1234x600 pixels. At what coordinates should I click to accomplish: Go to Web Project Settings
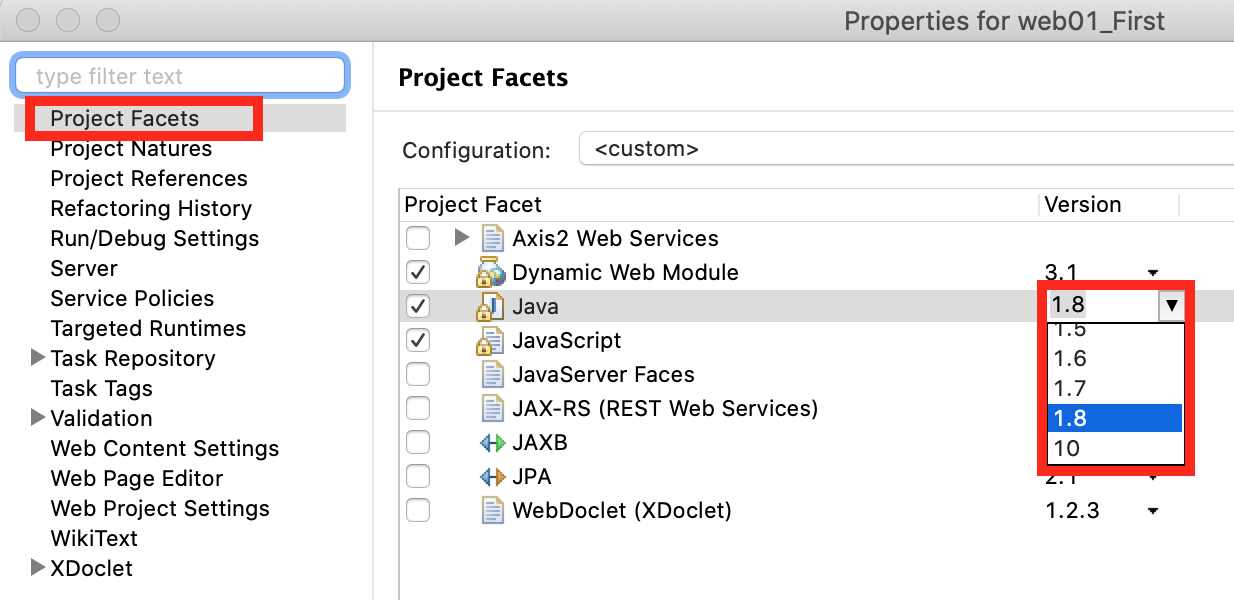160,508
